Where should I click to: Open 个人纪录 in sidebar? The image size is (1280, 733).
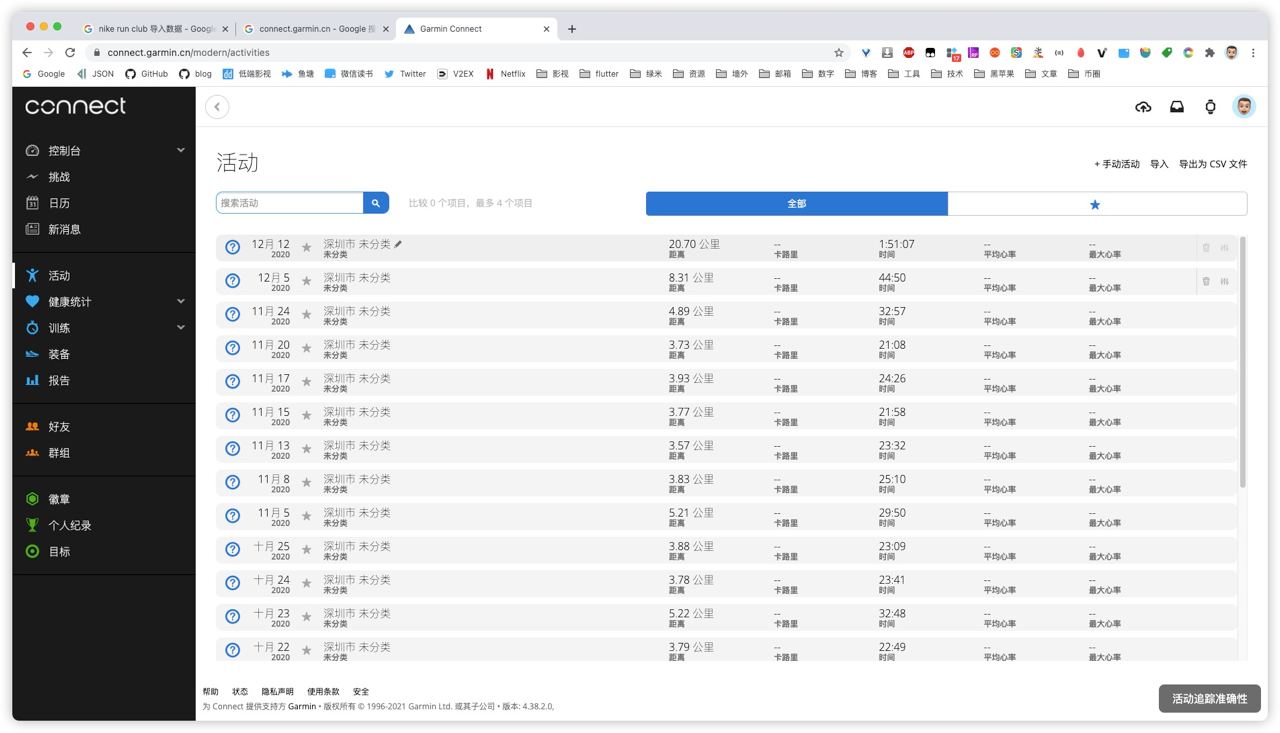tap(69, 525)
